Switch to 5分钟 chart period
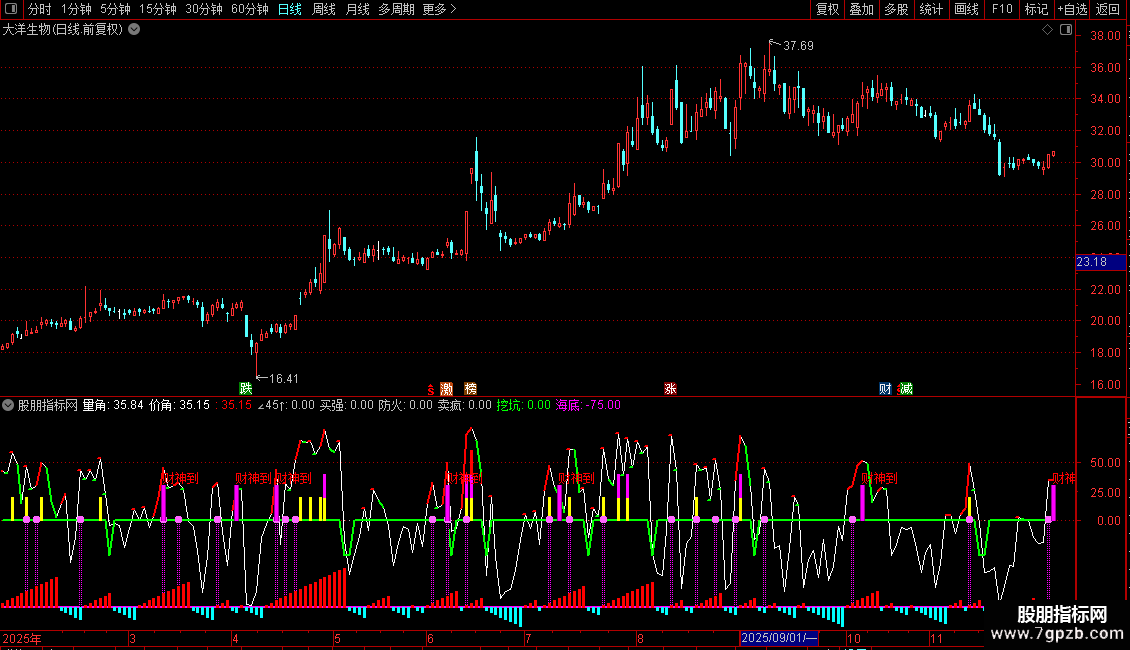This screenshot has width=1130, height=650. [x=115, y=9]
